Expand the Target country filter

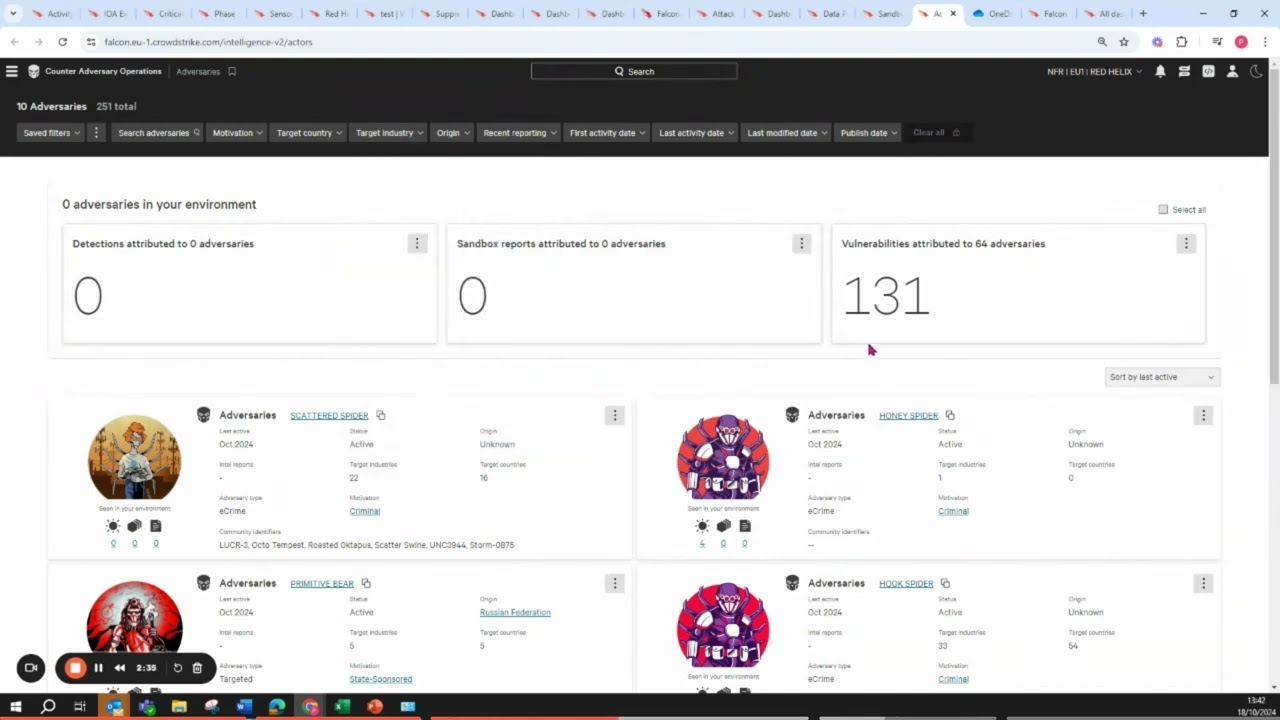(x=309, y=132)
